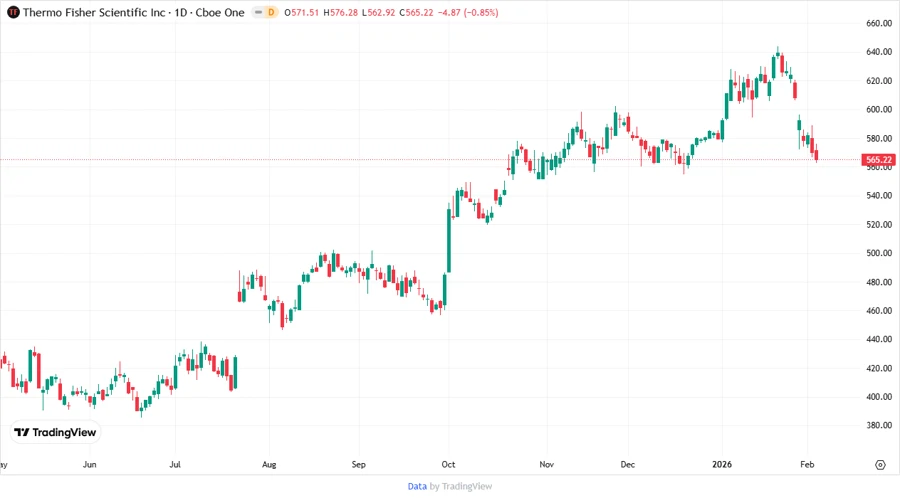Click the Sep label on time axis
The width and height of the screenshot is (900, 498).
359,464
